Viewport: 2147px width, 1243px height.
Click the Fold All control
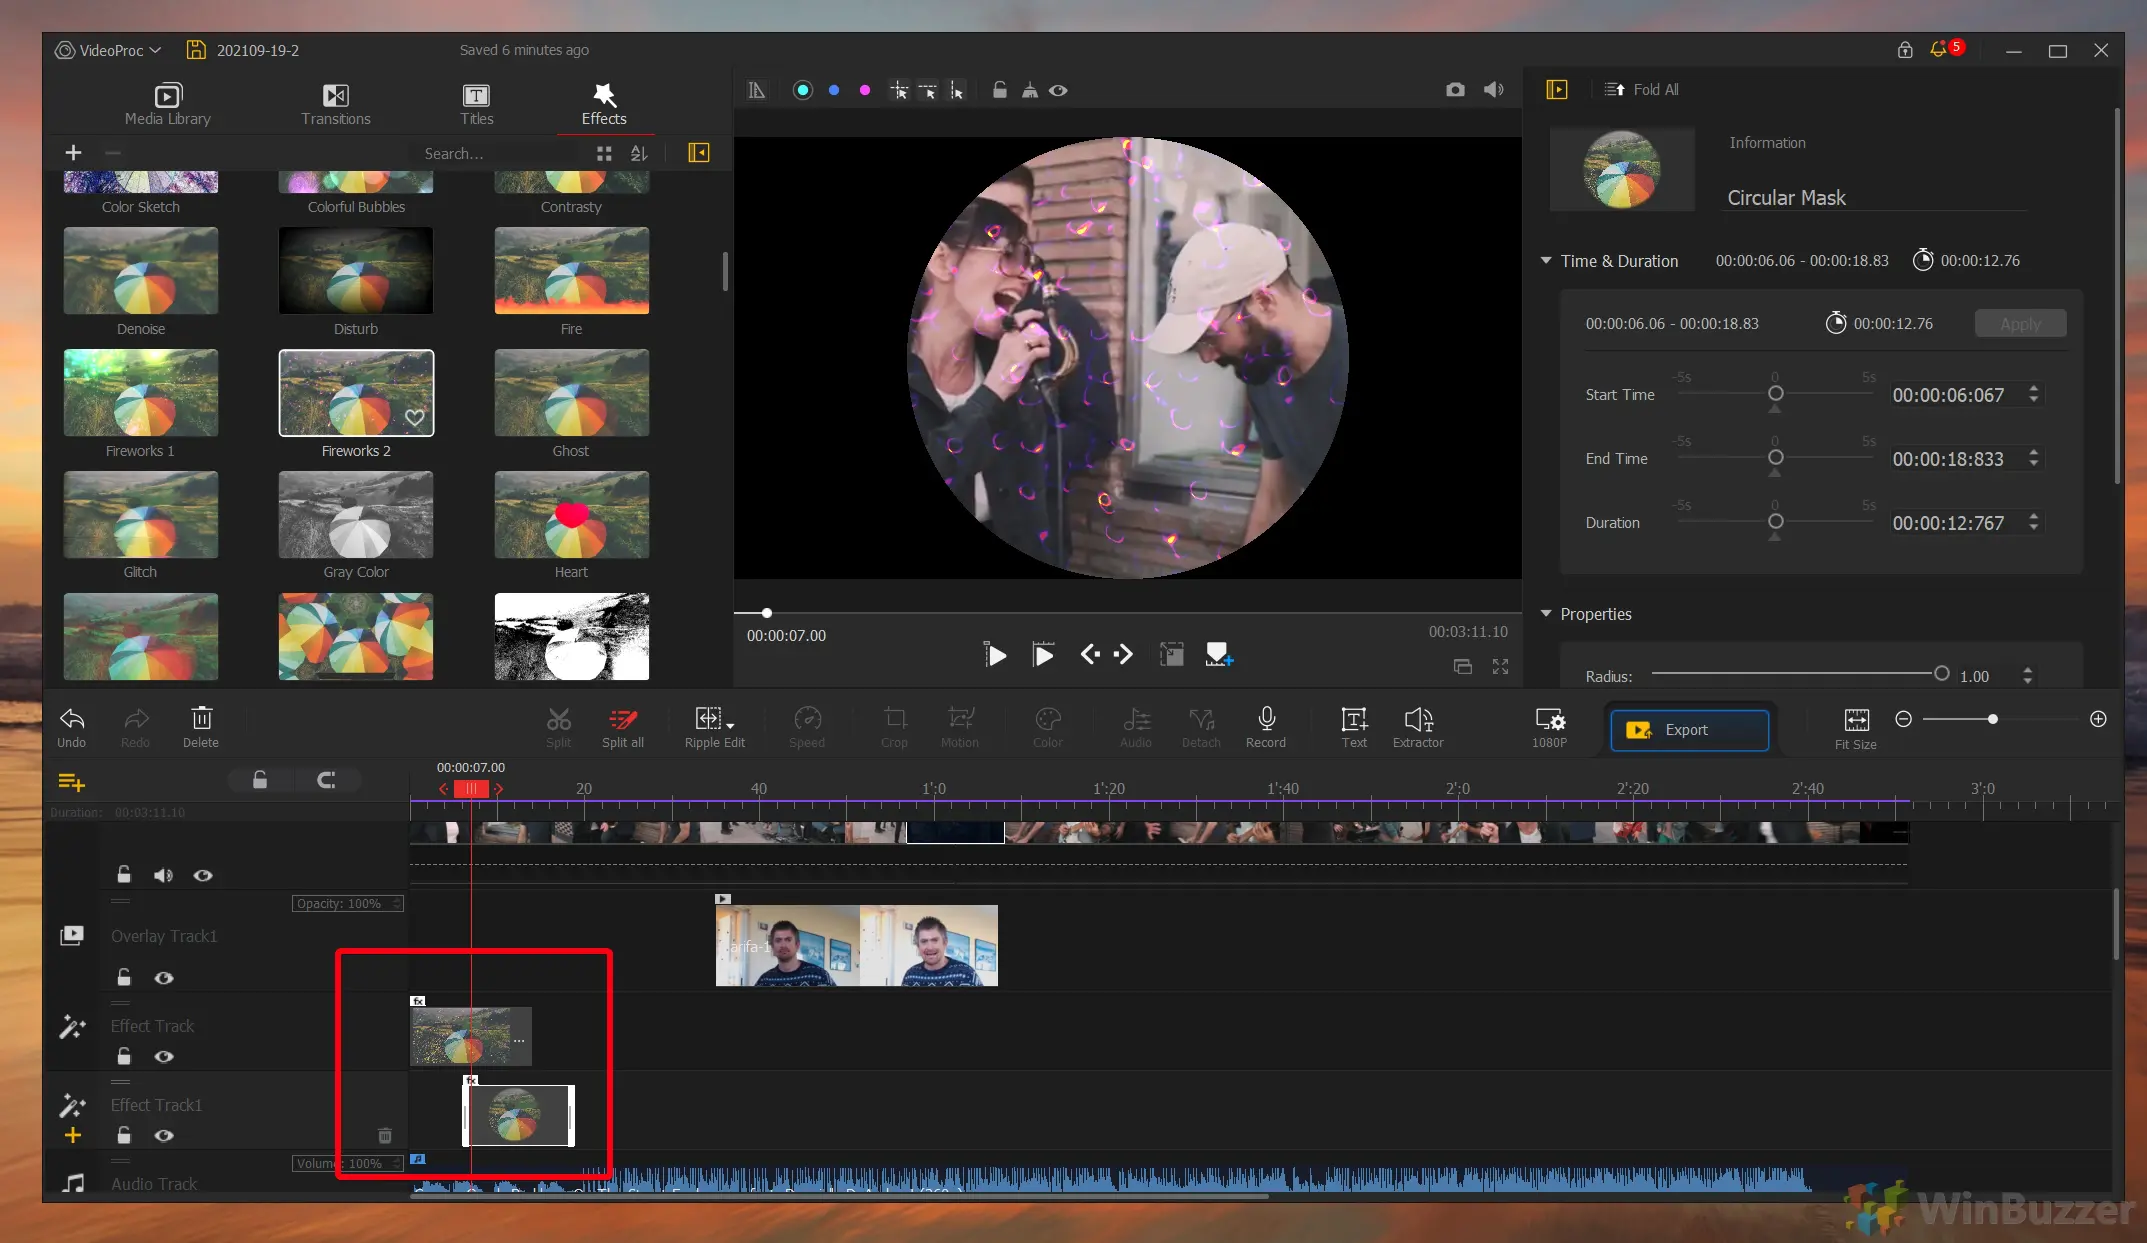[x=1641, y=89]
